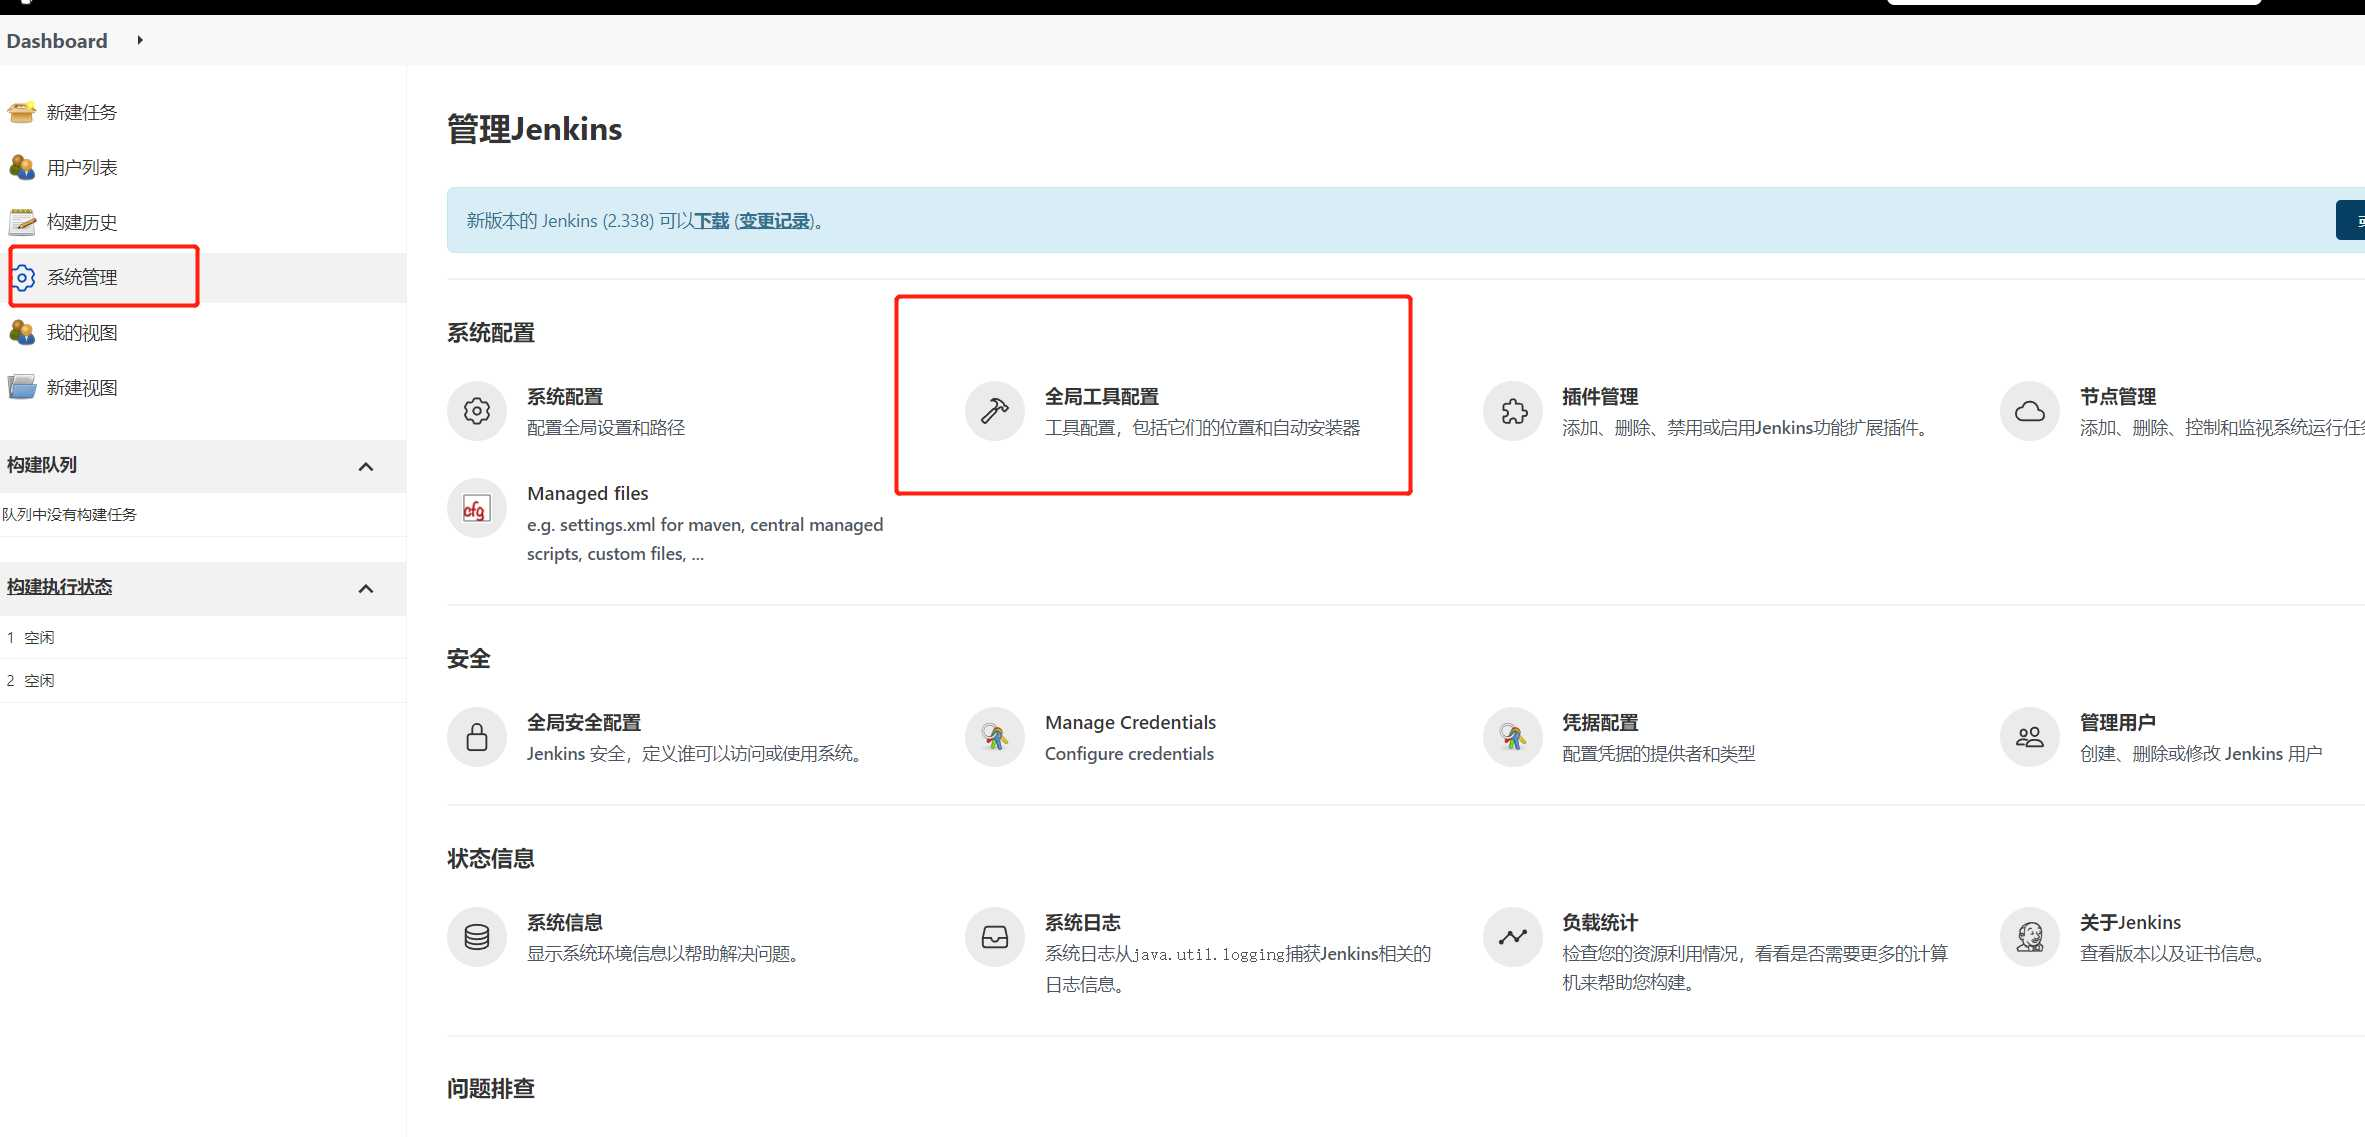
Task: Click the 新建视图 folder icon
Action: [22, 387]
